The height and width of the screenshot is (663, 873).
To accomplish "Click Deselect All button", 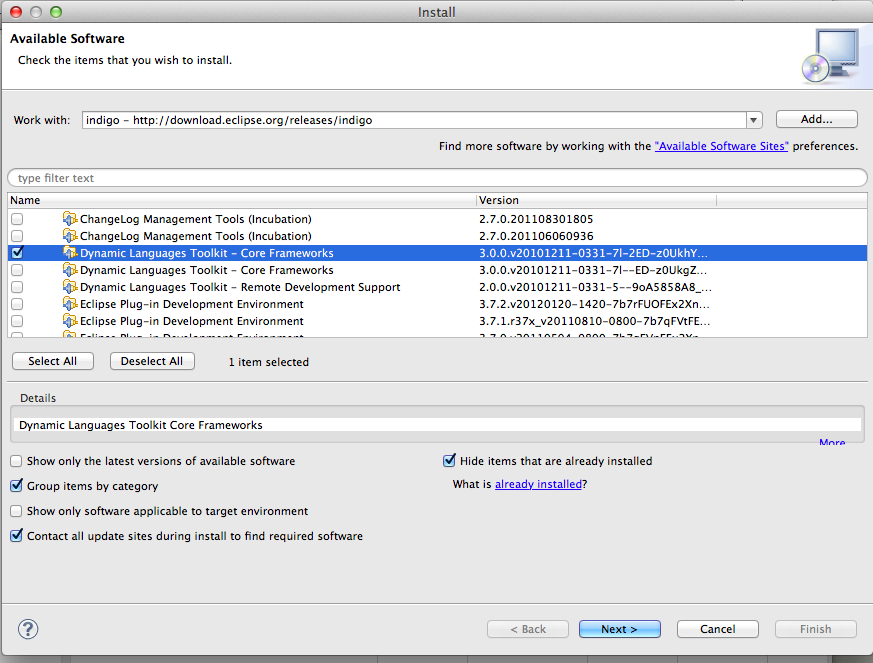I will pos(152,361).
